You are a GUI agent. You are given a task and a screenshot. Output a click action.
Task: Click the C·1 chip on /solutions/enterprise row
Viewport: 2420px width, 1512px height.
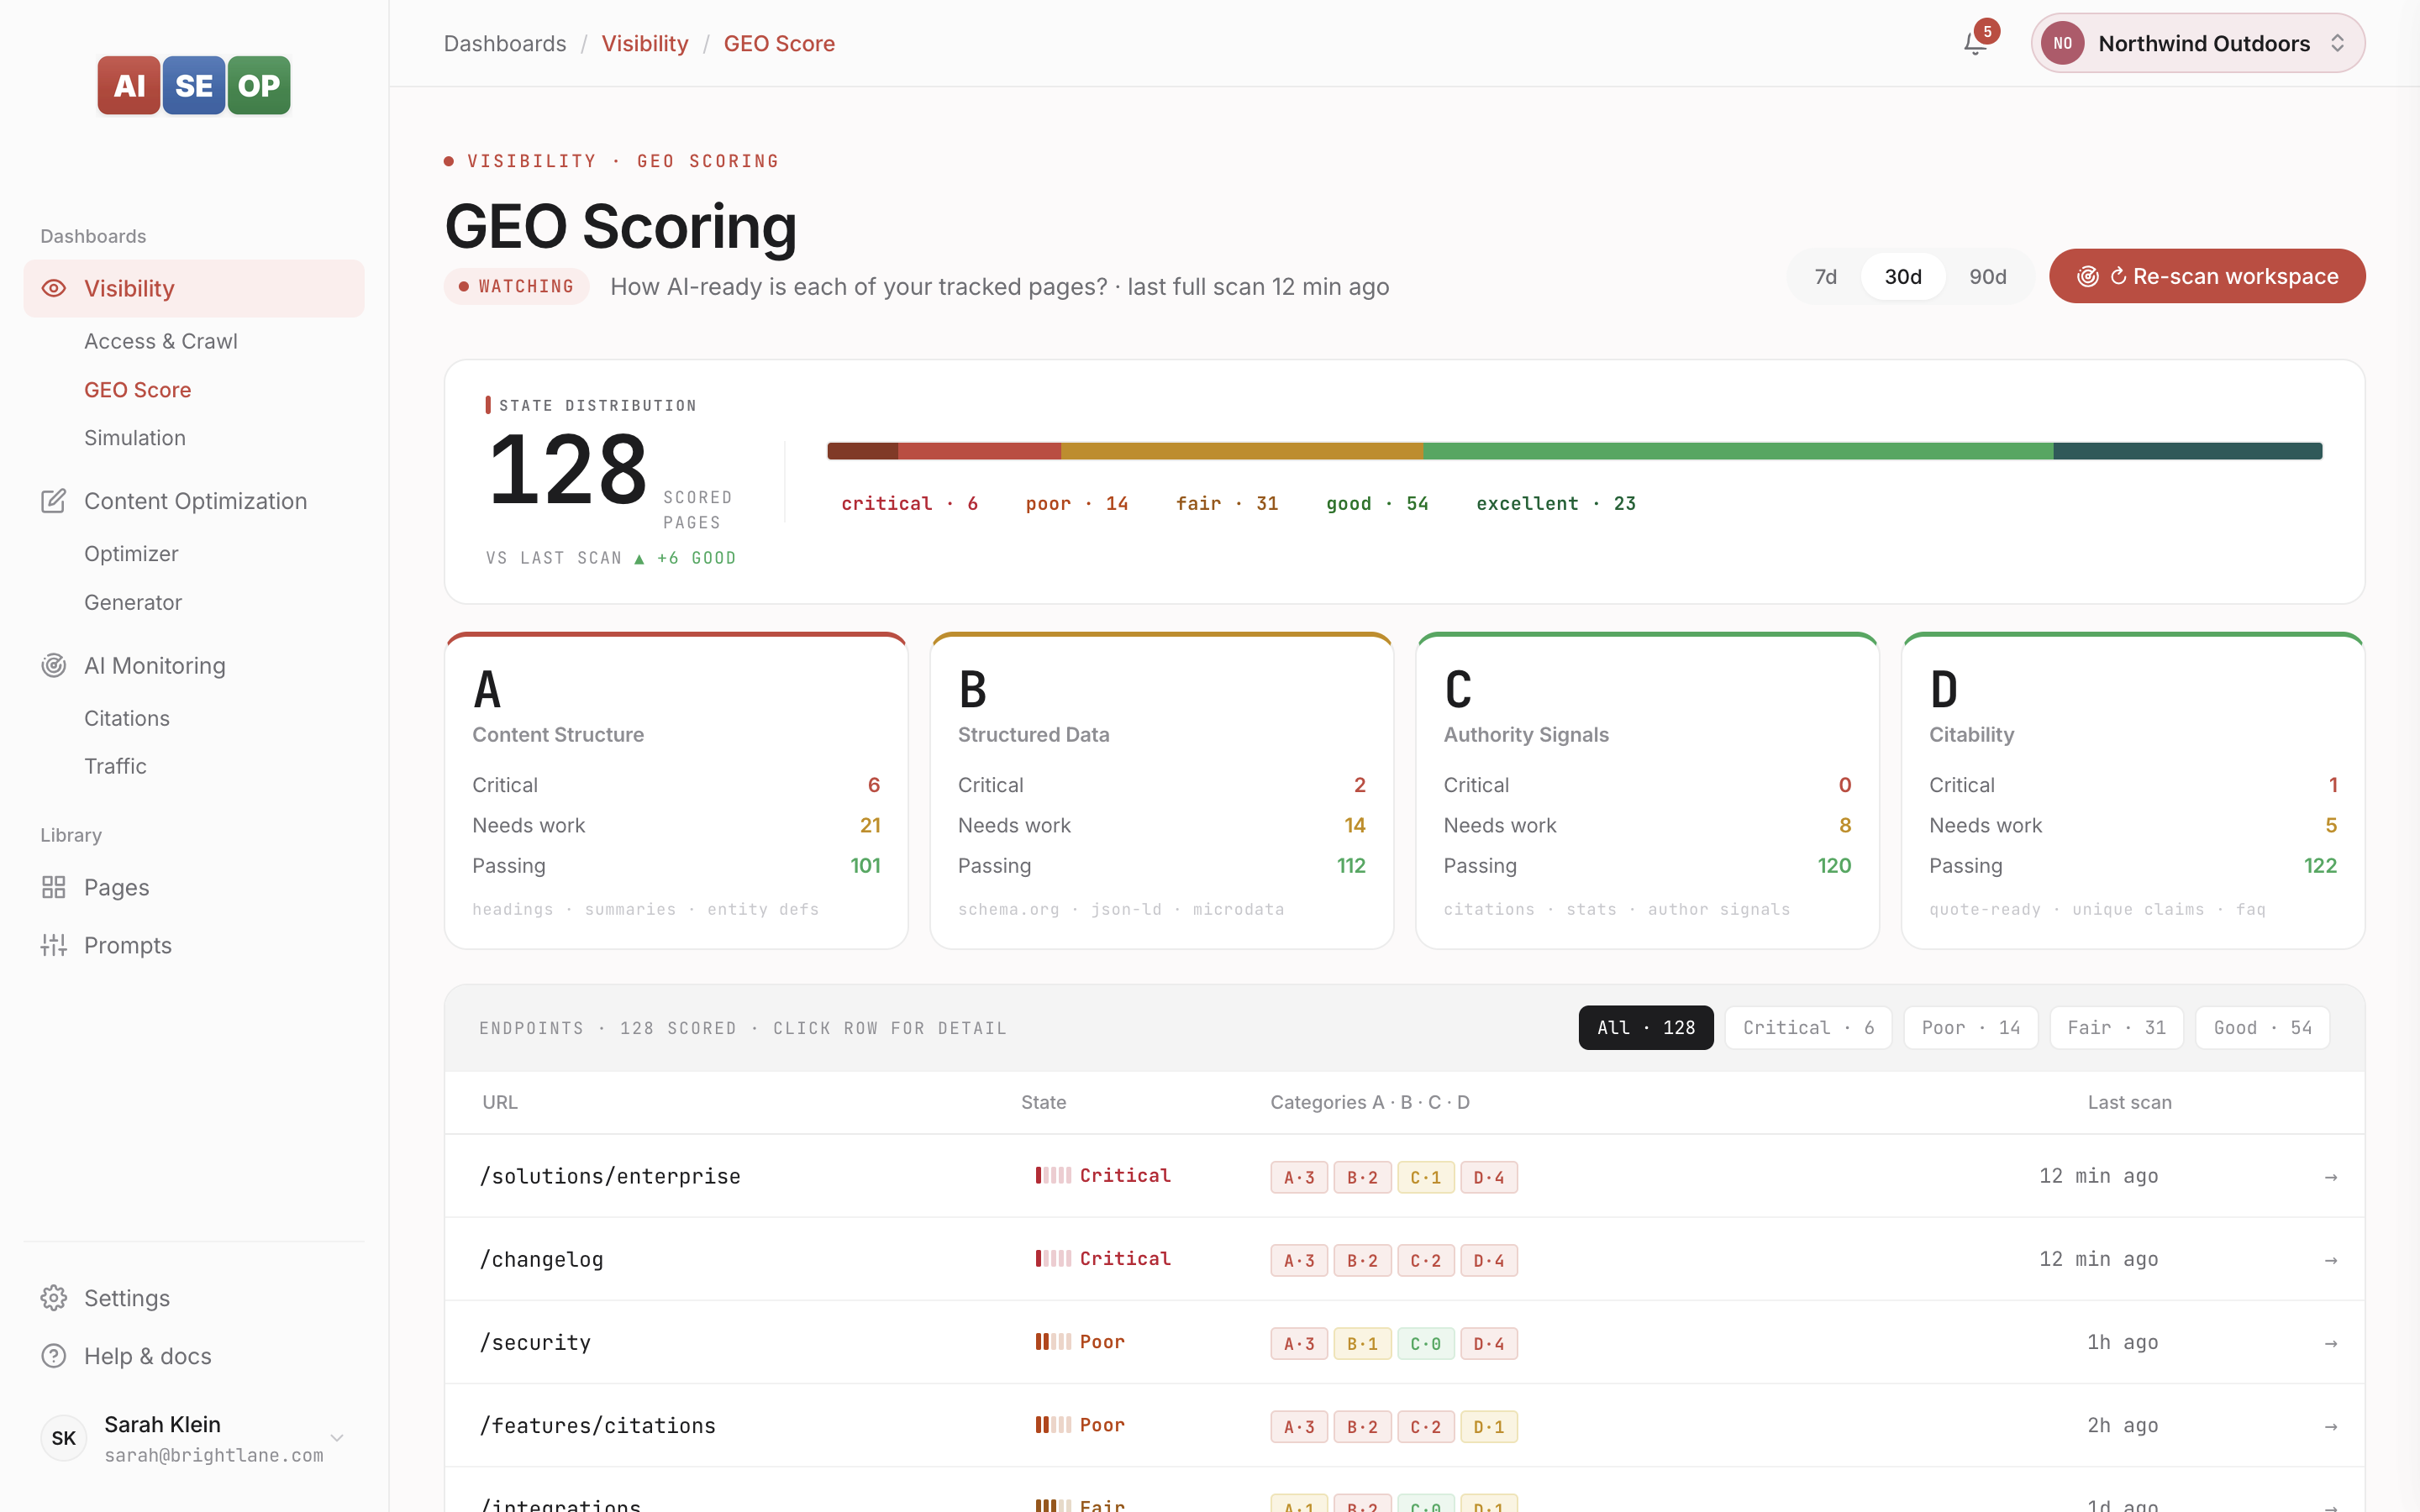click(x=1425, y=1177)
